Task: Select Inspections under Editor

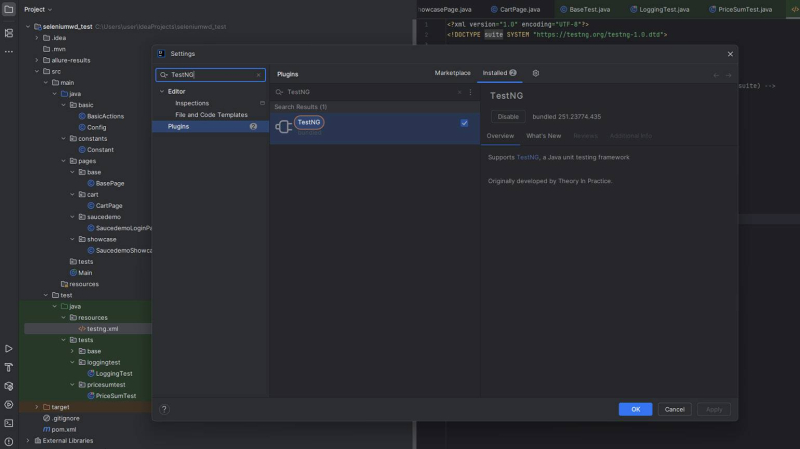Action: point(192,103)
